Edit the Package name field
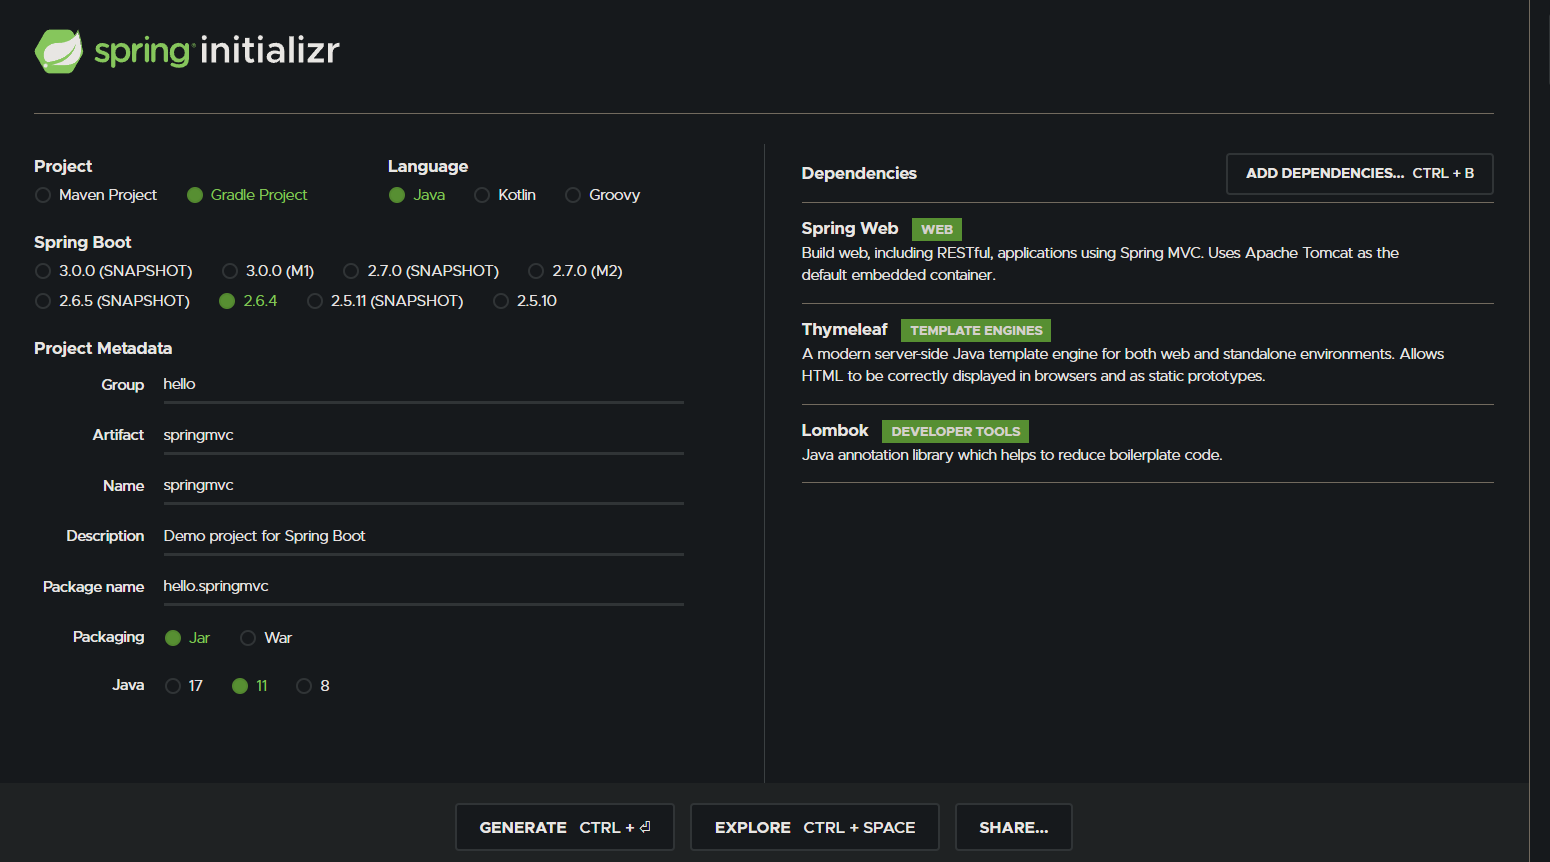This screenshot has height=862, width=1550. pyautogui.click(x=423, y=586)
